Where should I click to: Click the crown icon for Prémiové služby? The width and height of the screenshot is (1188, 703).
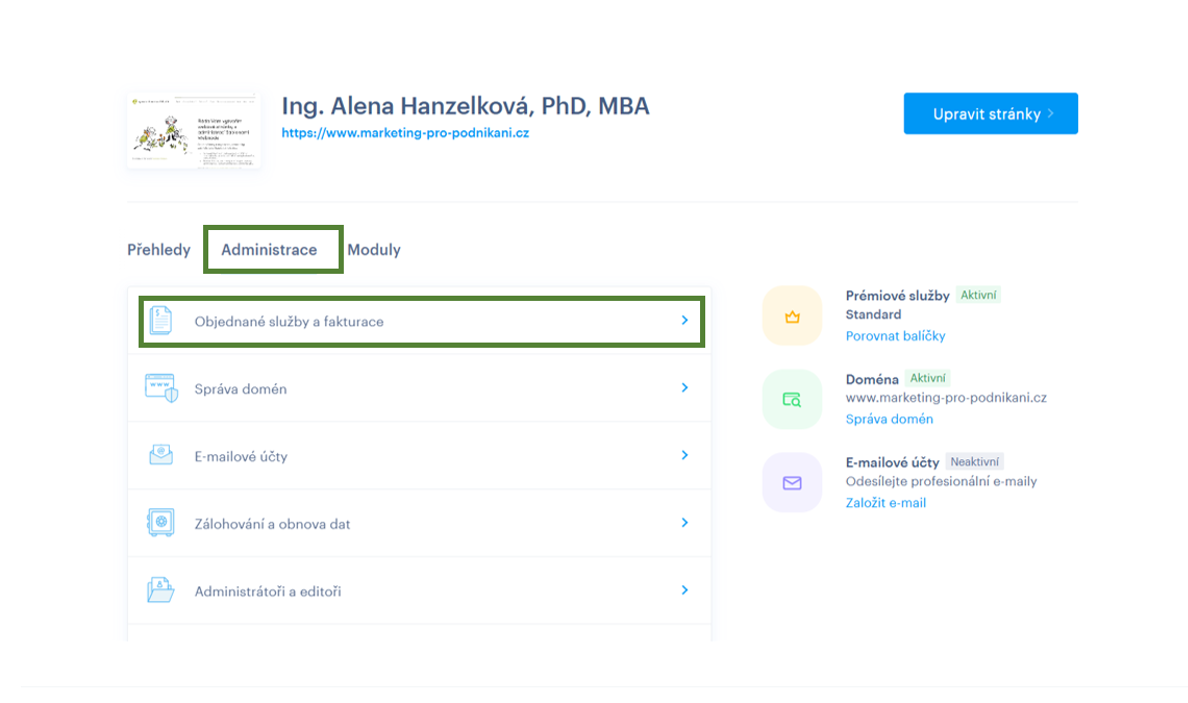(792, 317)
